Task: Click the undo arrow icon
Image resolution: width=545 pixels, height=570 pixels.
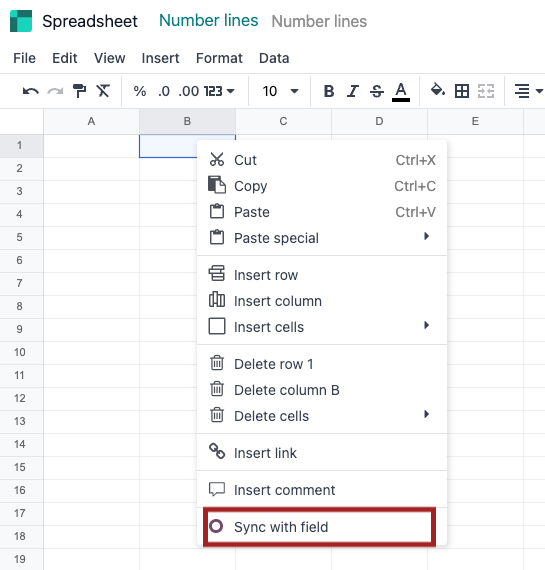Action: coord(31,91)
